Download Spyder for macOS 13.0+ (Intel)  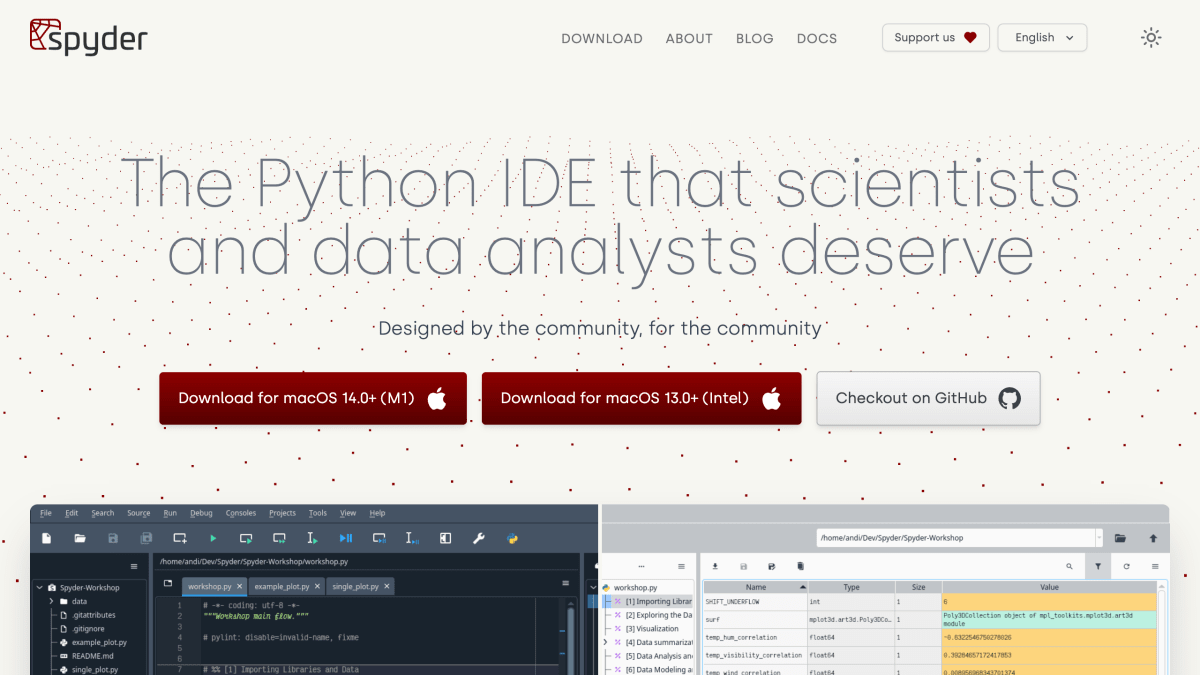point(642,398)
